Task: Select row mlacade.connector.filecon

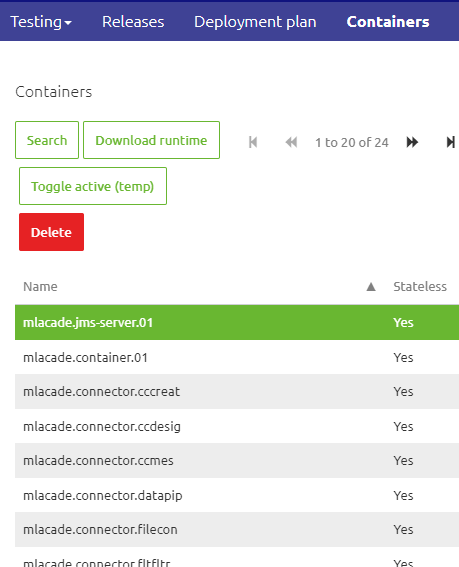Action: click(x=237, y=529)
